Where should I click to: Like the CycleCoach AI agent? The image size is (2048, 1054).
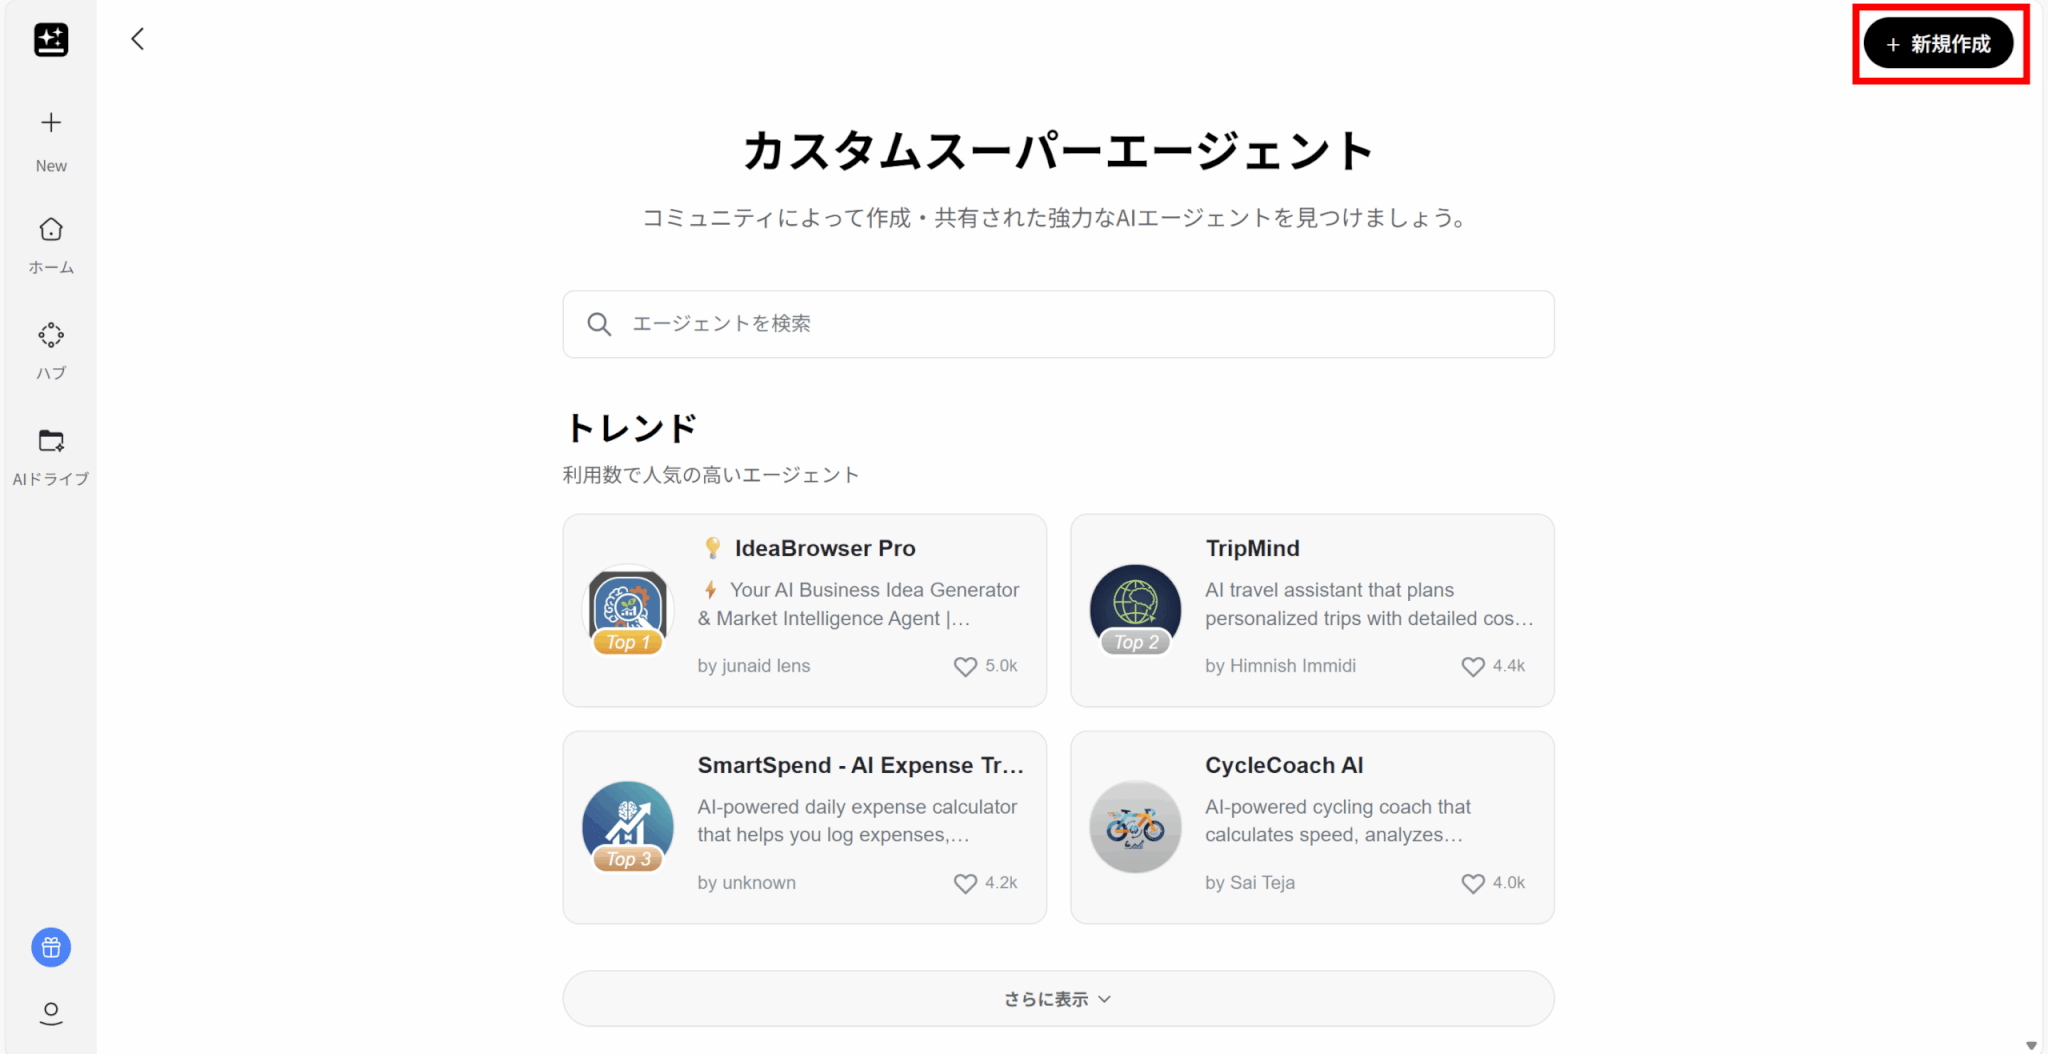(x=1473, y=883)
